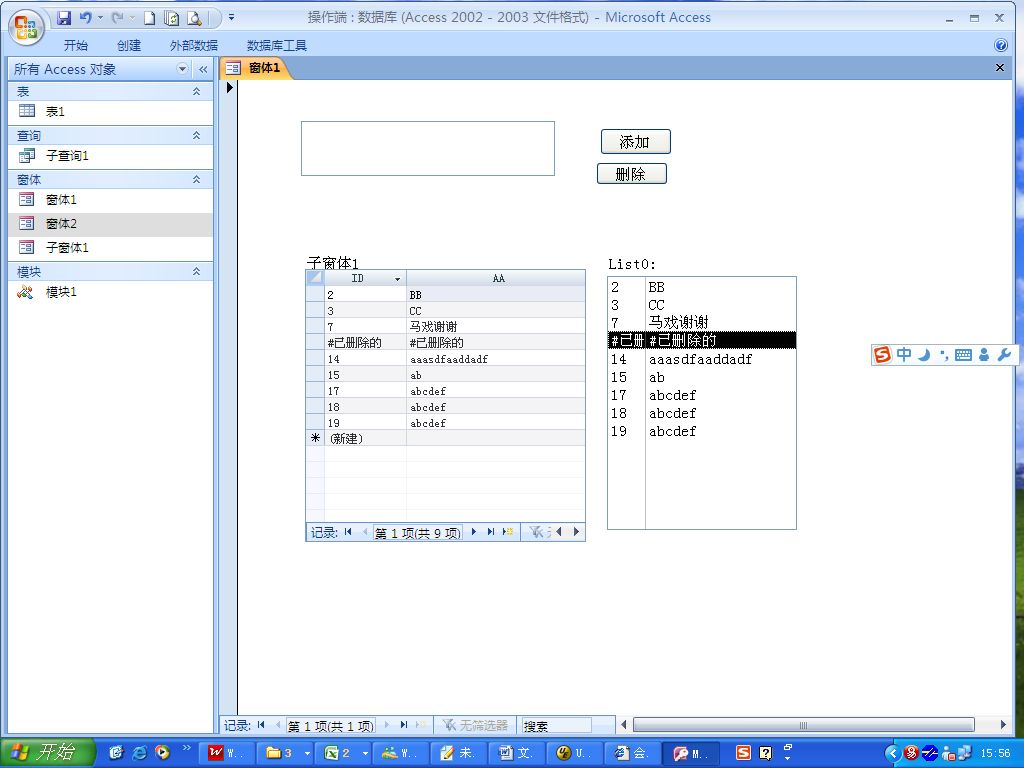Click the empty text box on form

(x=428, y=148)
